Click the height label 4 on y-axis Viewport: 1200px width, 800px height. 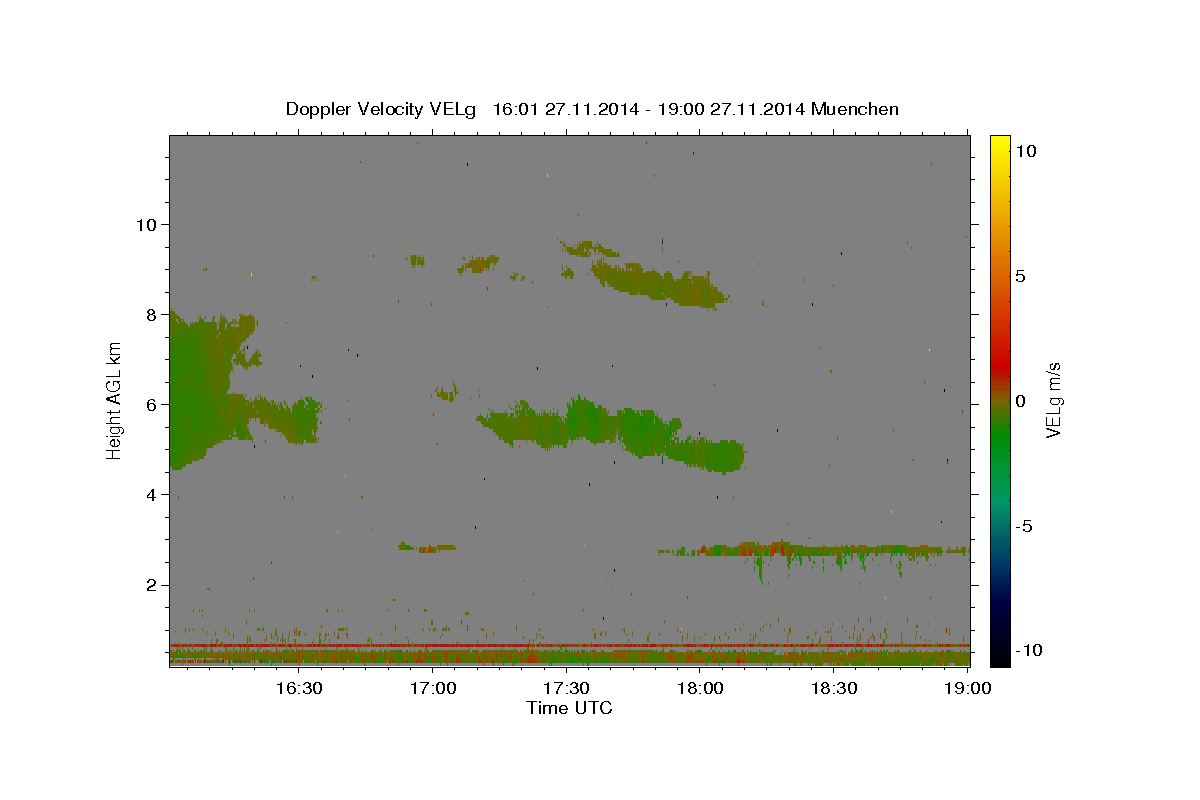(x=152, y=494)
